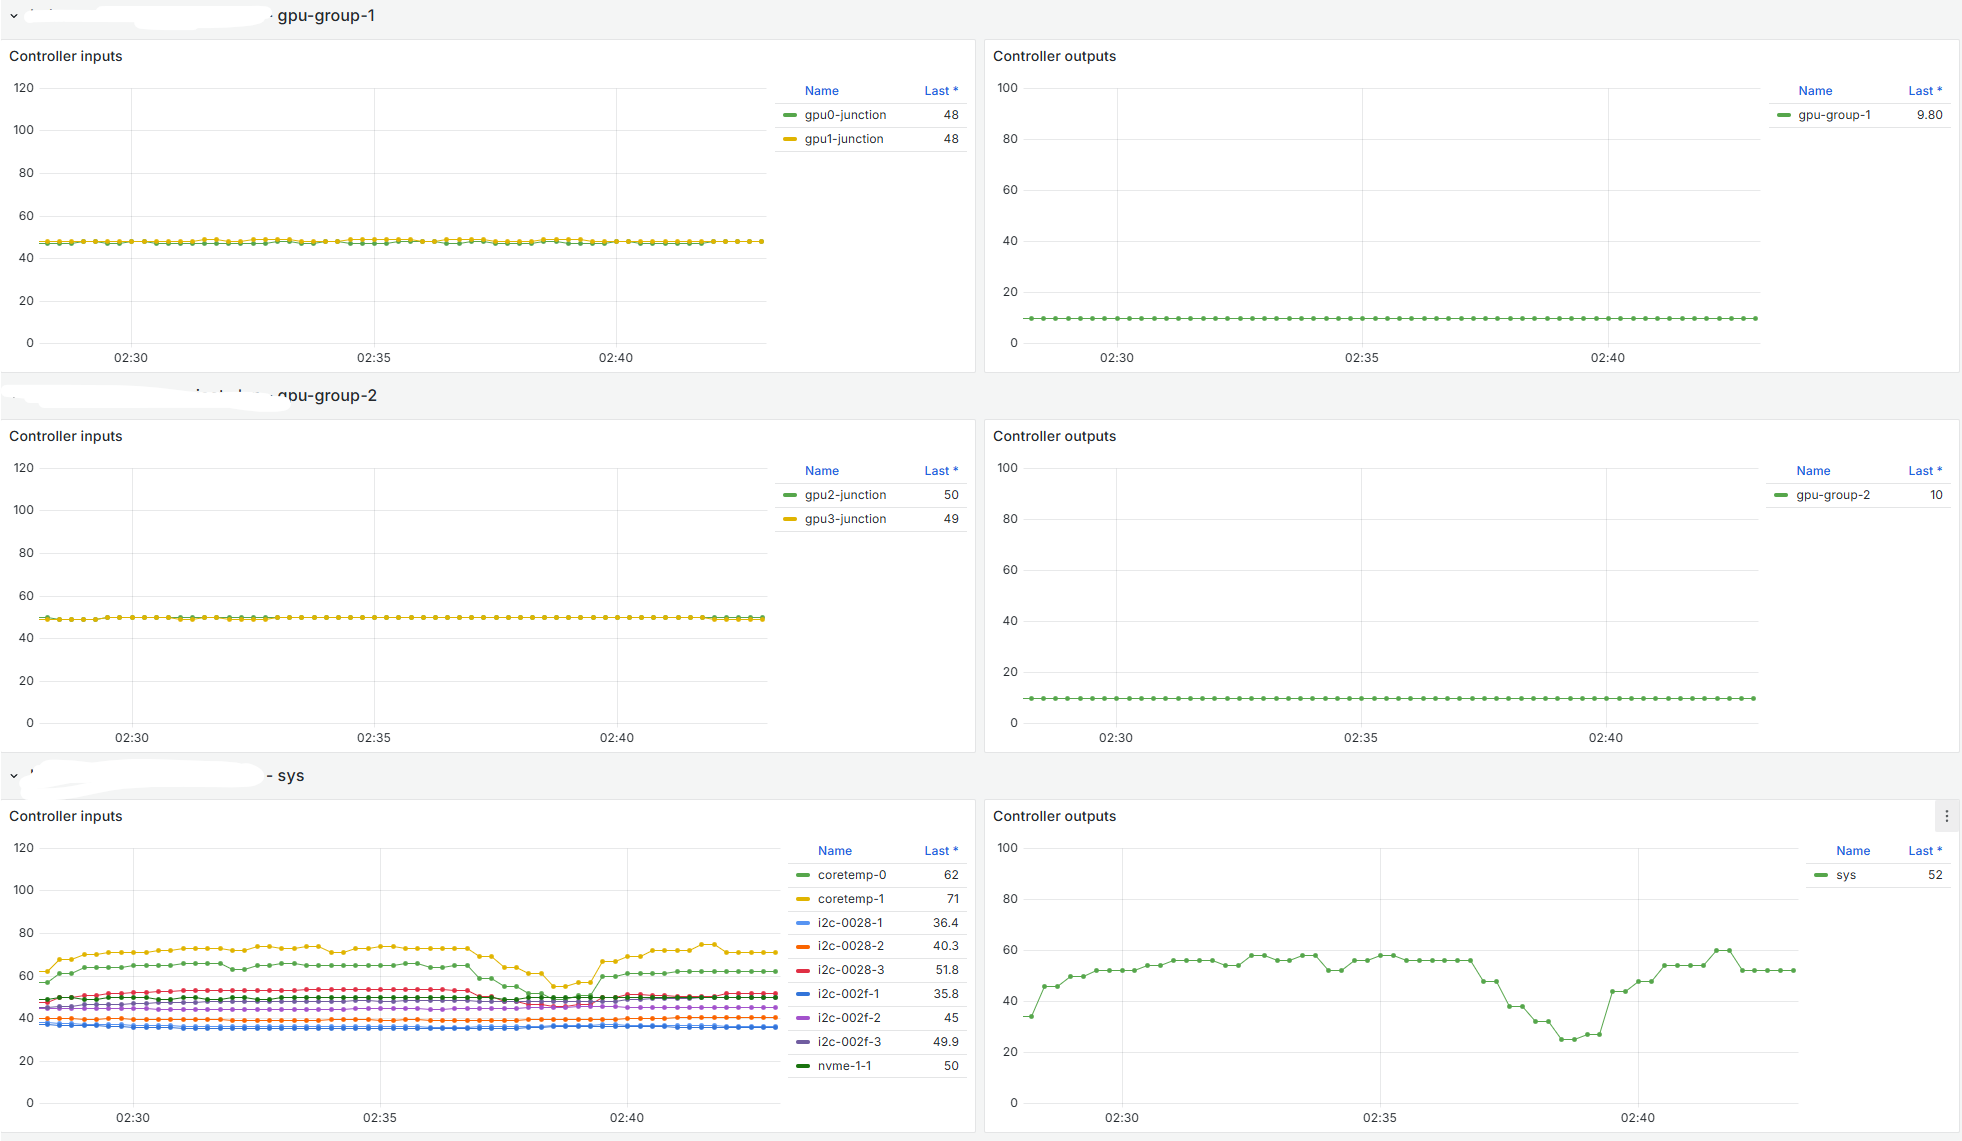Sort gpu-group-2 inputs legend by Last

click(941, 471)
